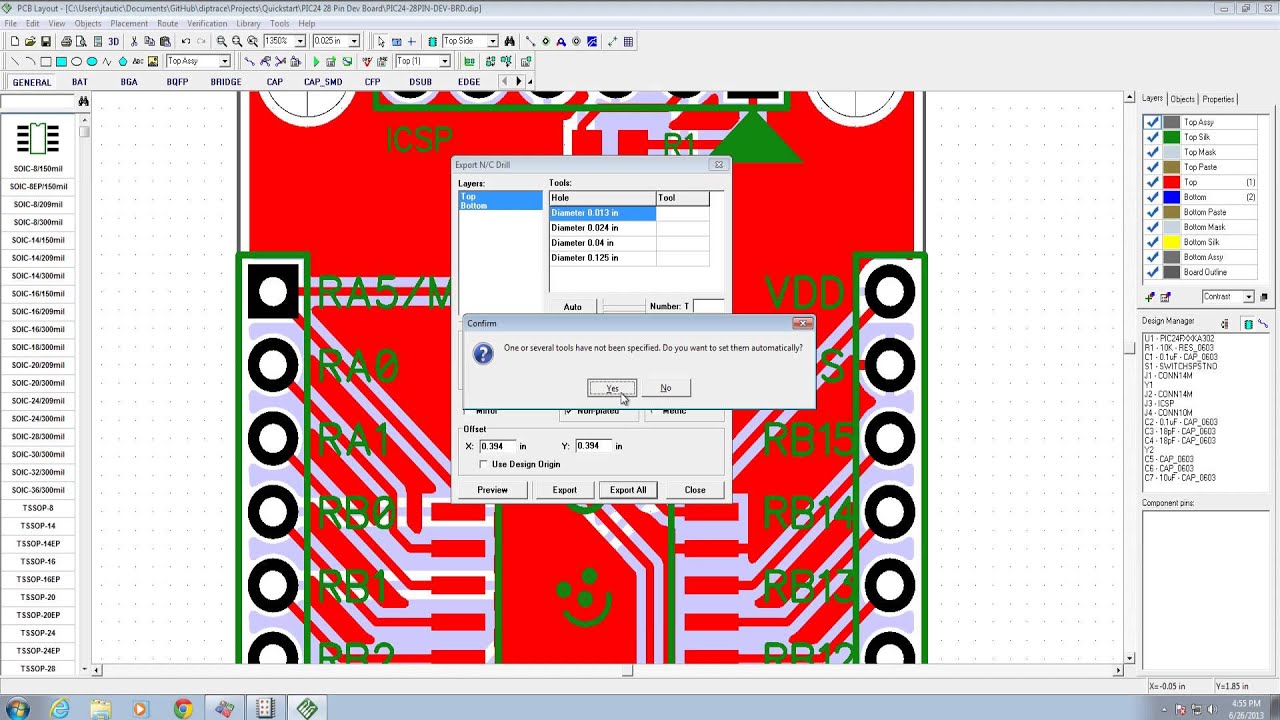The height and width of the screenshot is (720, 1280).
Task: Select the insert picture tool
Action: click(153, 61)
